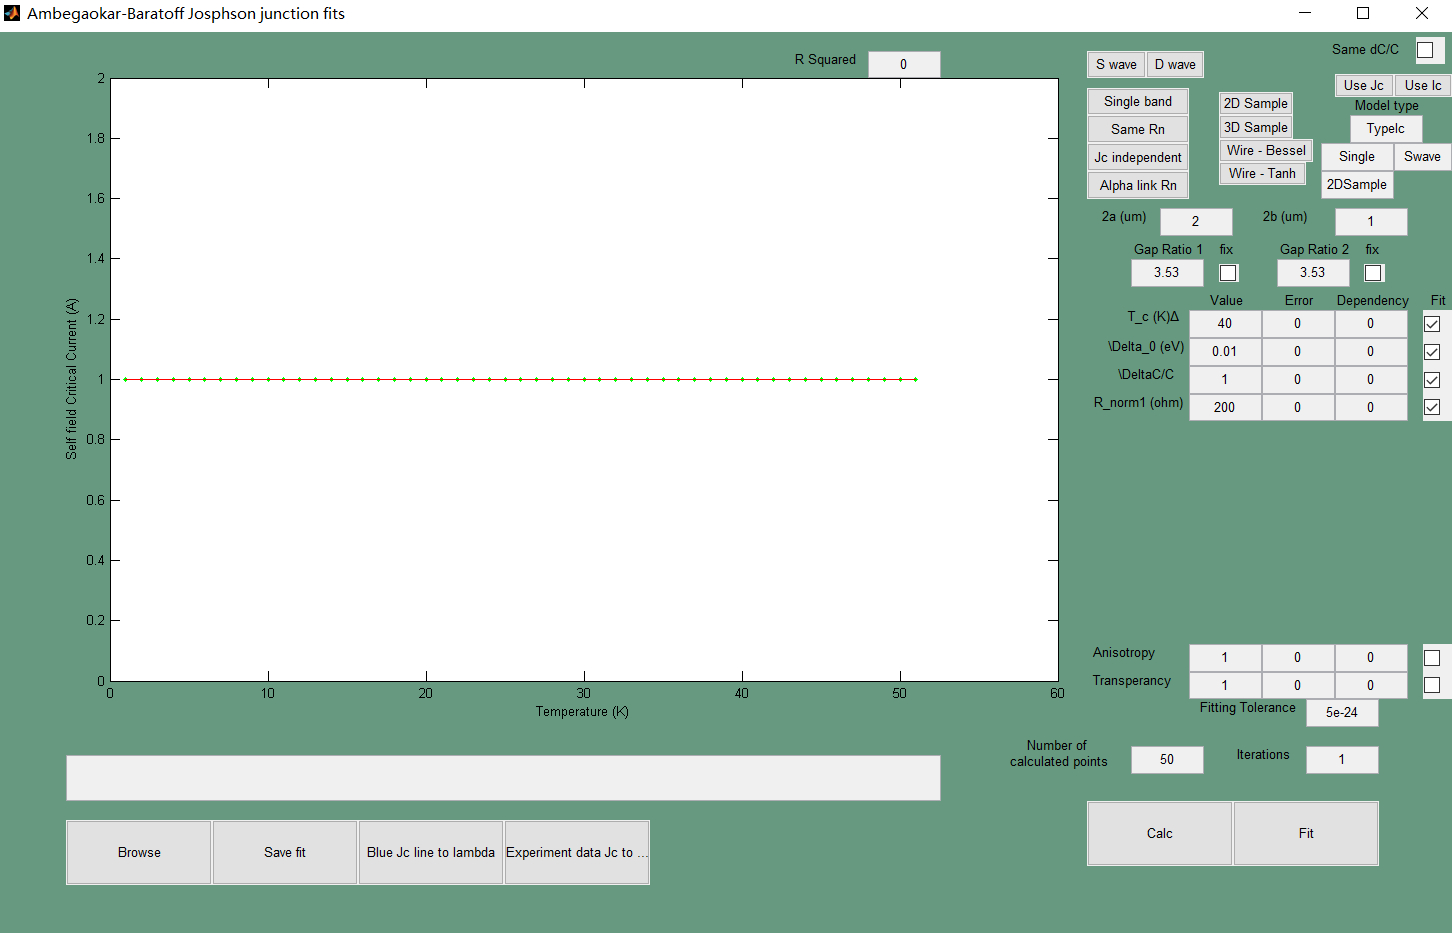Click Blue Jc line to lambda button
This screenshot has width=1452, height=933.
pyautogui.click(x=431, y=853)
